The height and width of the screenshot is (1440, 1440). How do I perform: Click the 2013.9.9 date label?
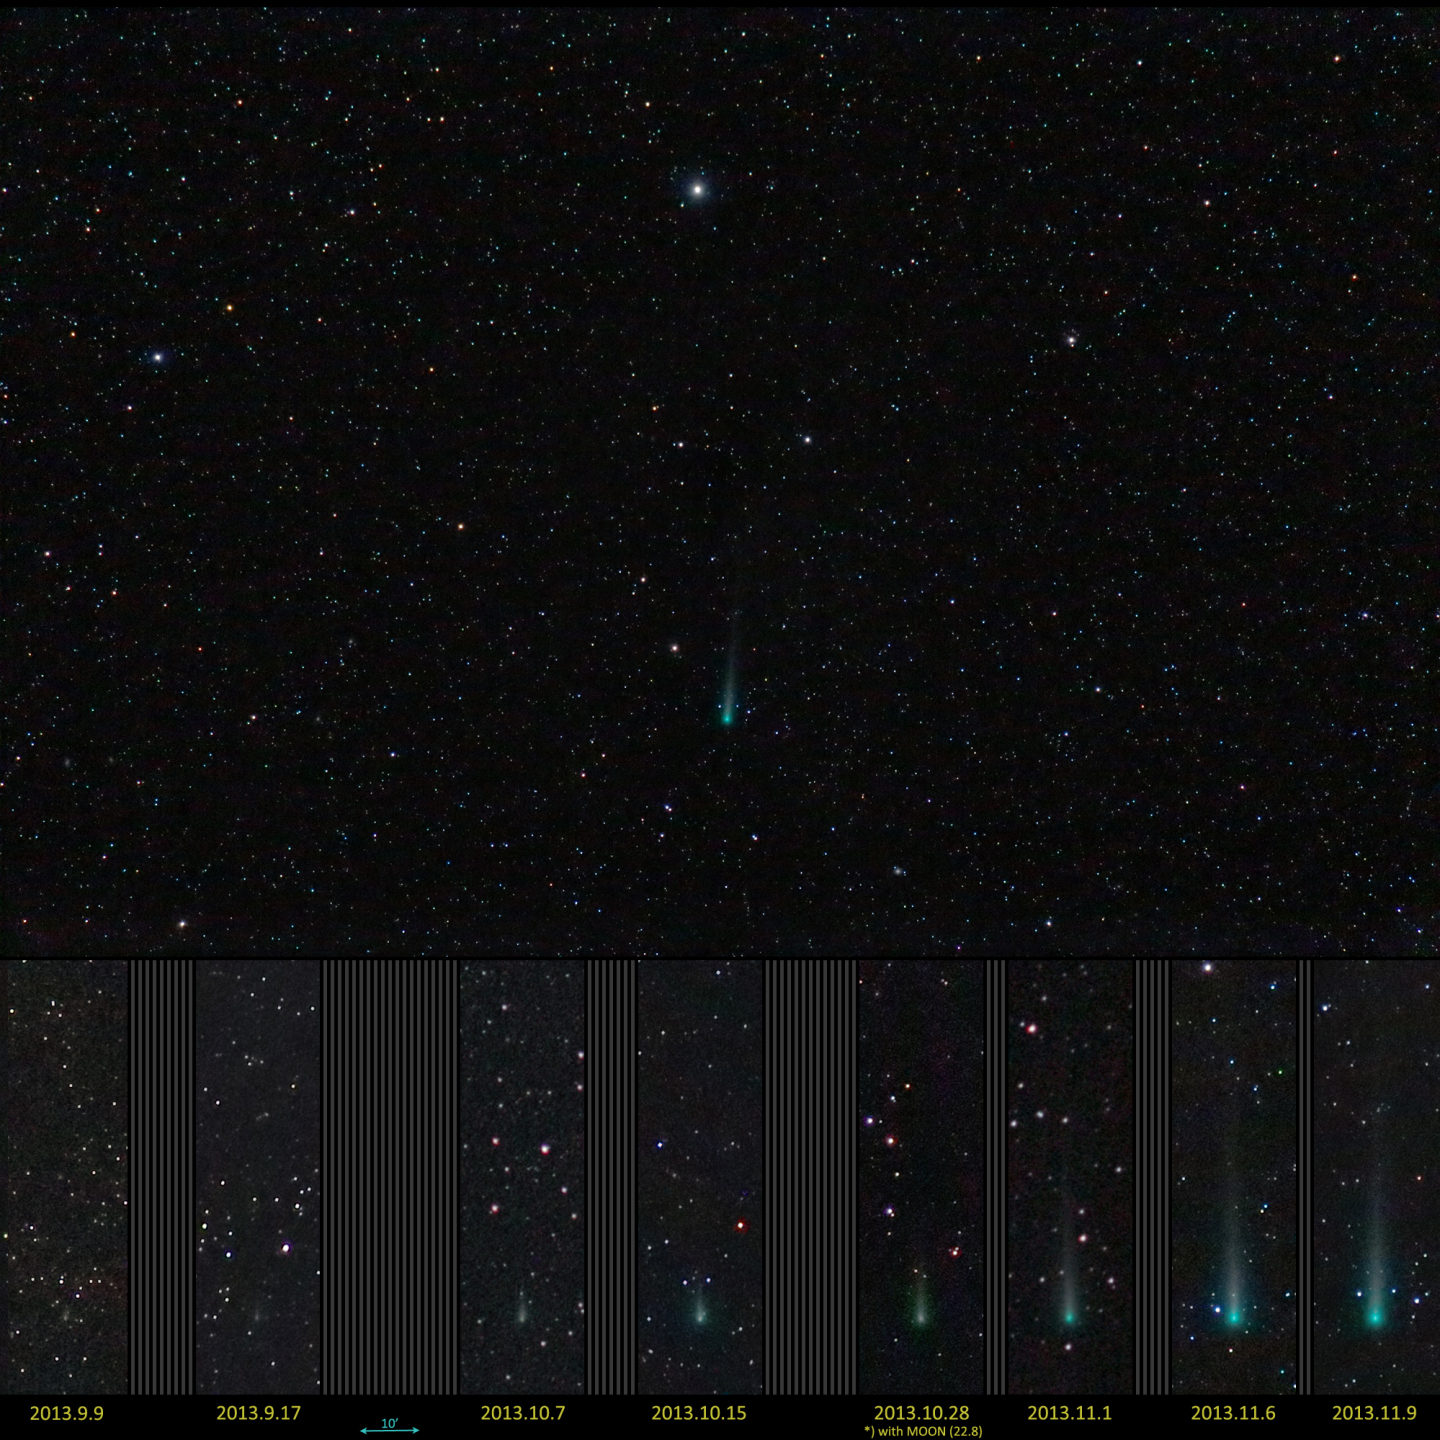[67, 1413]
